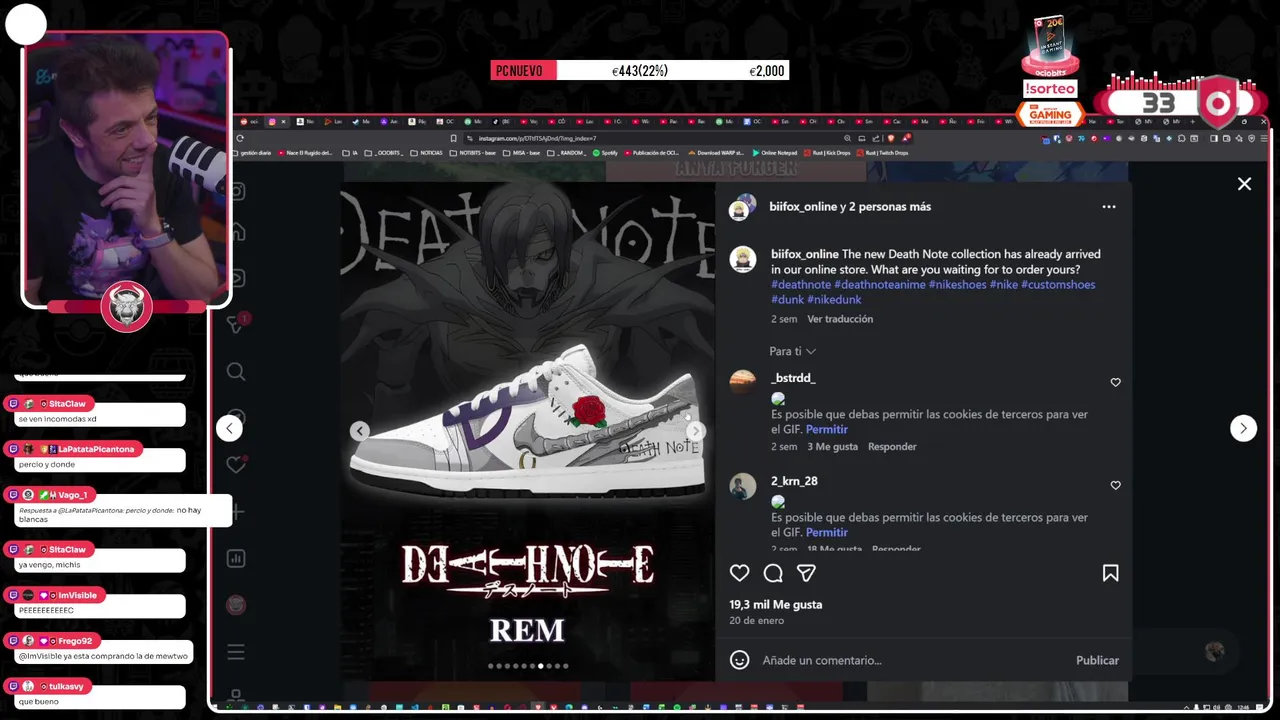Go to the next post with the right arrow

(x=1243, y=428)
